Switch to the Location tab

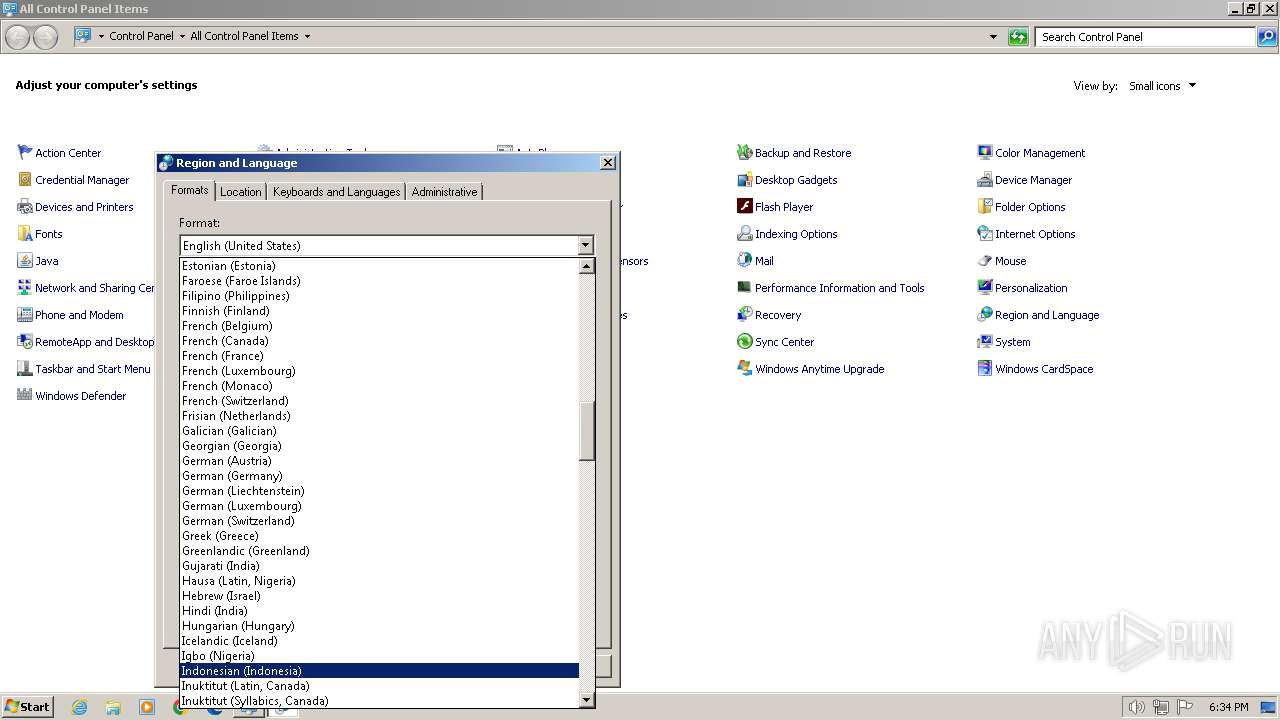coord(240,192)
